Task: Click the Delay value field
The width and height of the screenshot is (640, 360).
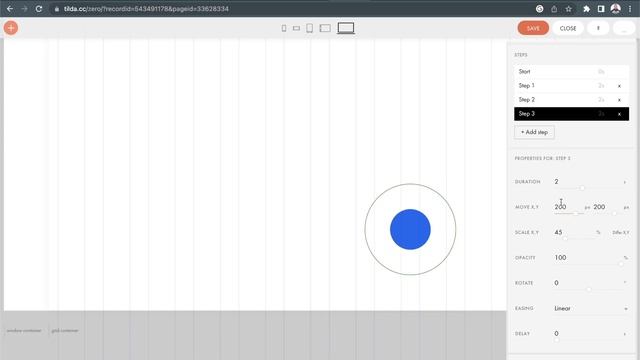Action: click(x=587, y=333)
